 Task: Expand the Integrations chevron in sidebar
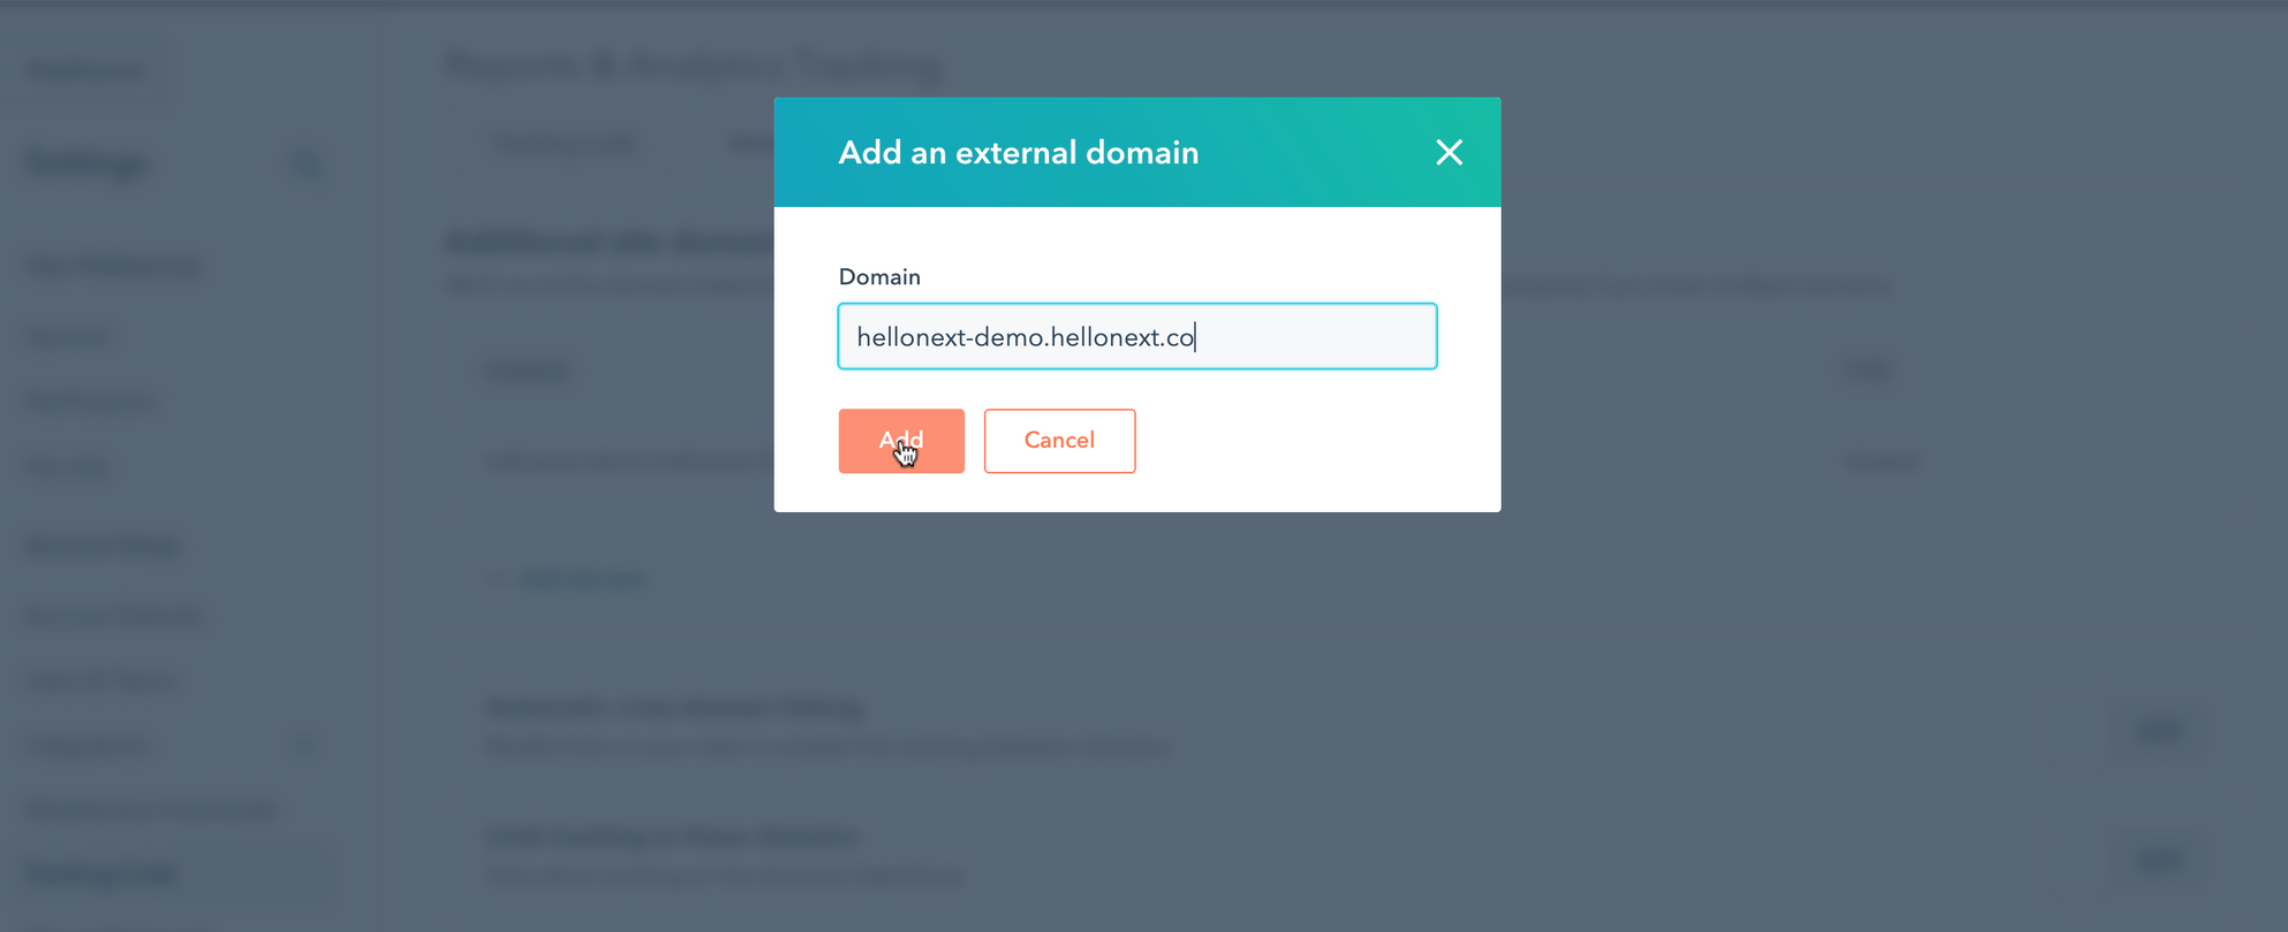coord(304,746)
